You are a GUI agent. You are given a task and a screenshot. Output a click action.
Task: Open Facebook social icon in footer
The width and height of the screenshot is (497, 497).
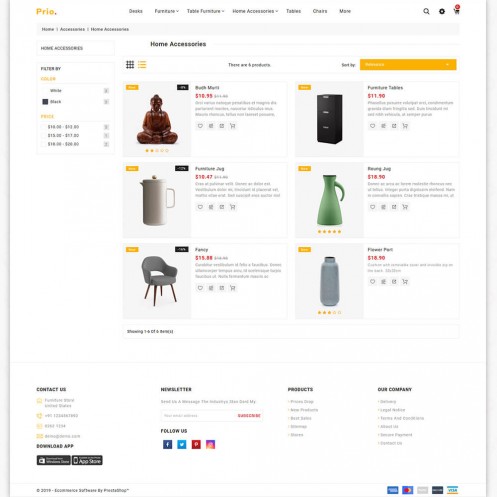pyautogui.click(x=167, y=444)
